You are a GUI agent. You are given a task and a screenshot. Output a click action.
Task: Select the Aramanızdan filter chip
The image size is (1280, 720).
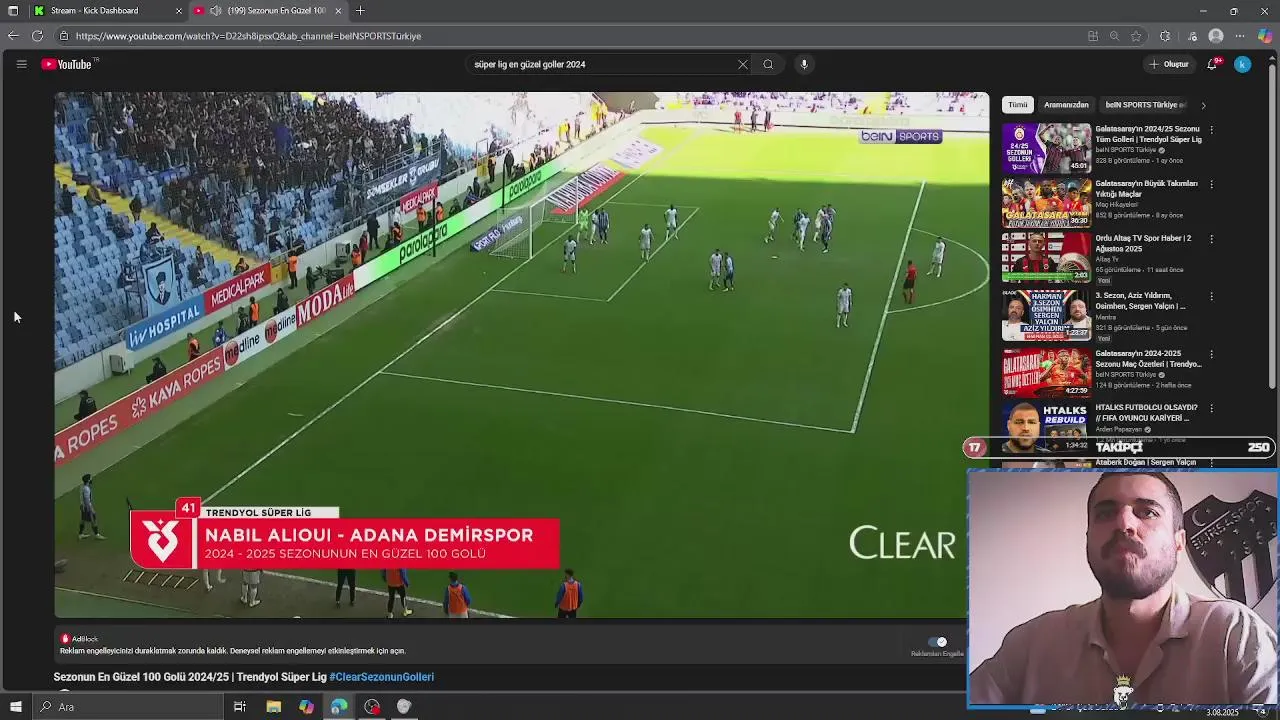pos(1066,105)
